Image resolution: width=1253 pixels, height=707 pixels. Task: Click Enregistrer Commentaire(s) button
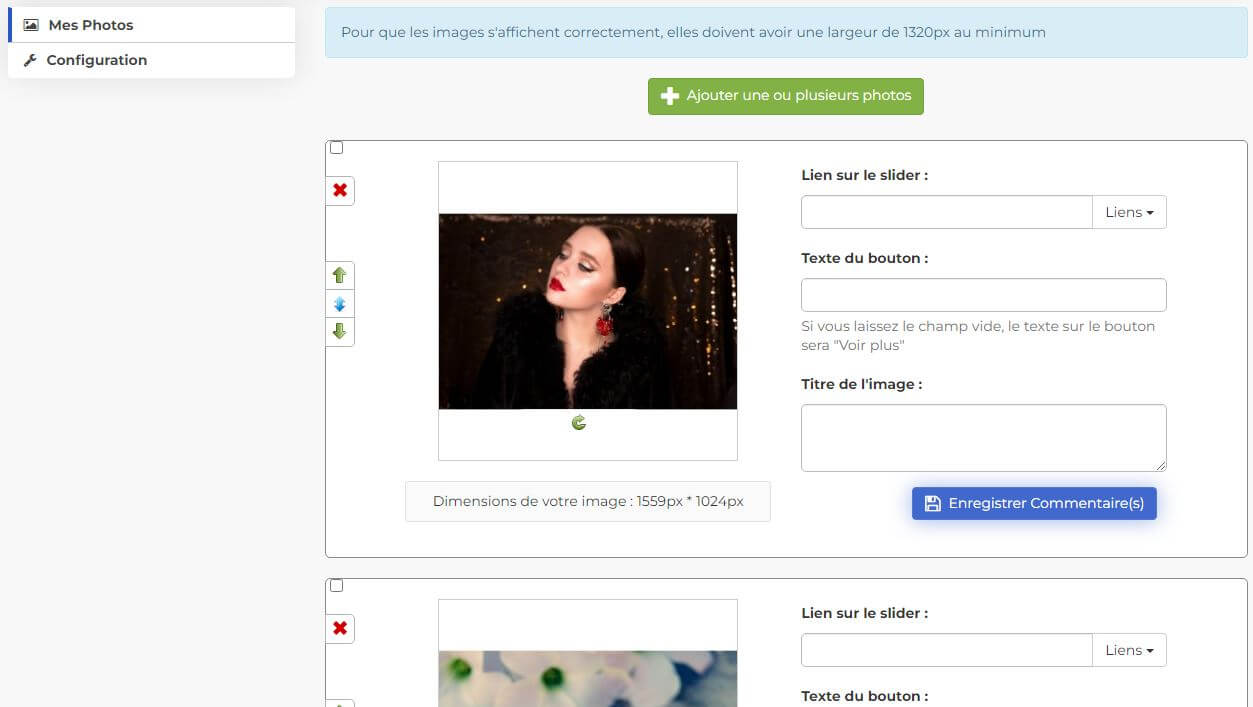pos(1034,503)
